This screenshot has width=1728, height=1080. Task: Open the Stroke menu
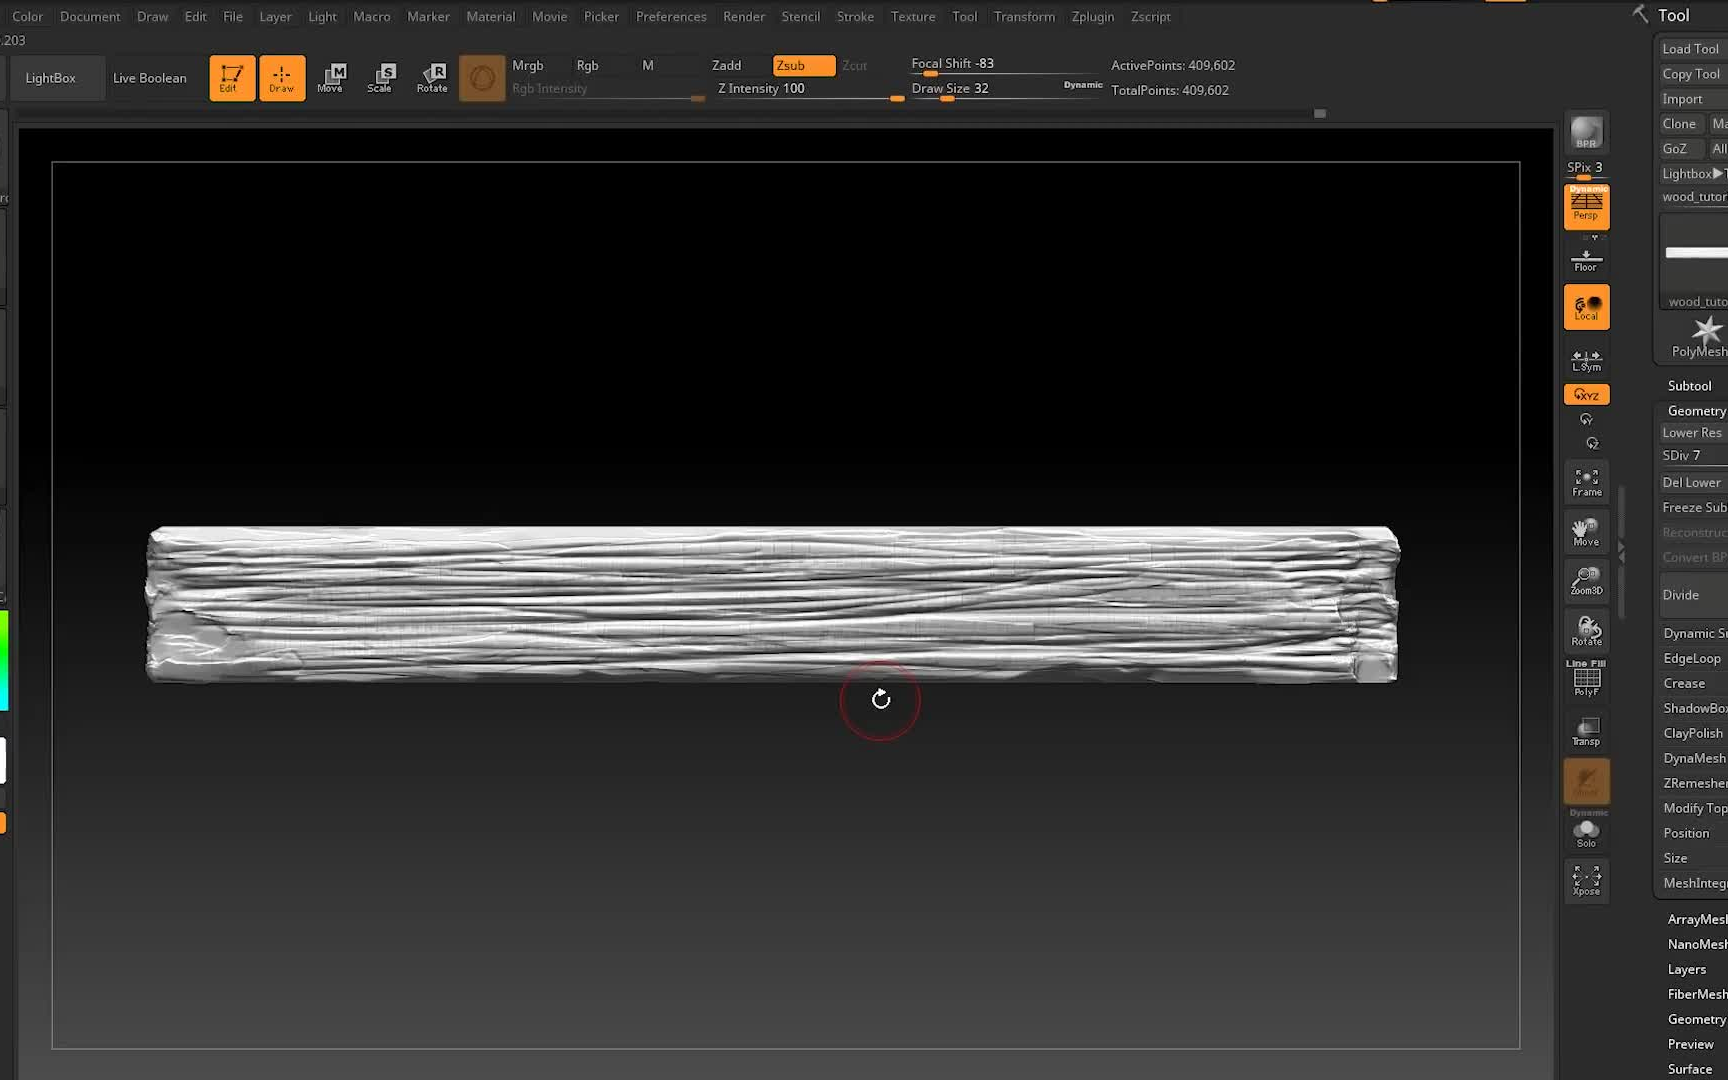(x=855, y=16)
